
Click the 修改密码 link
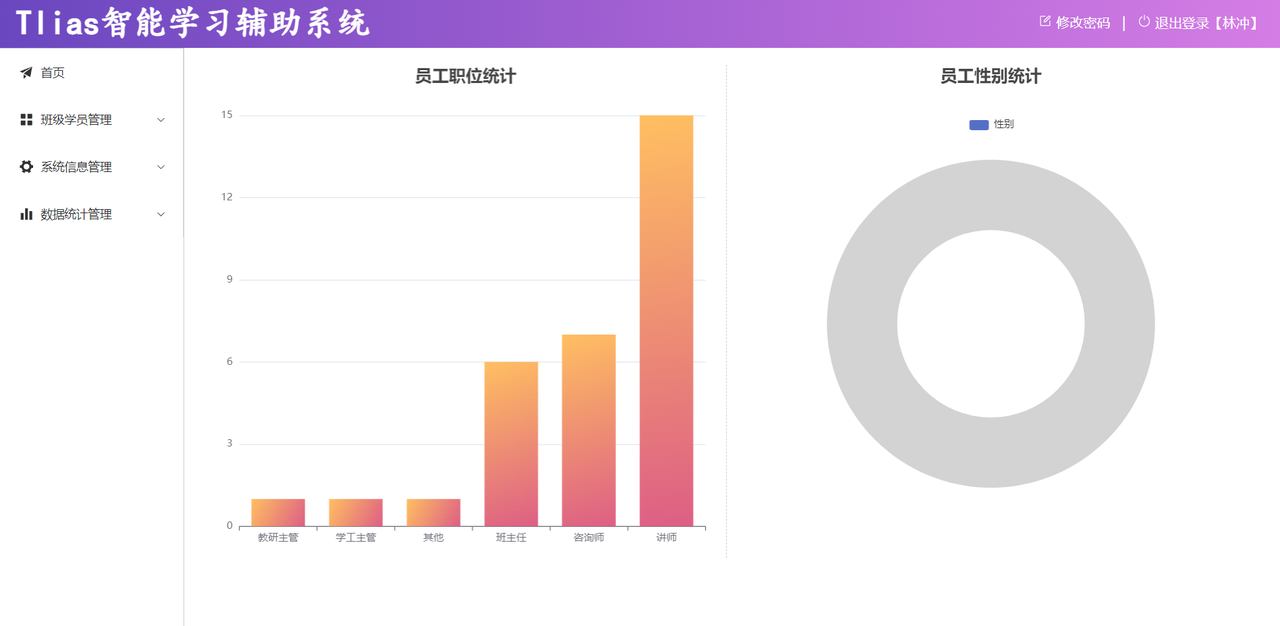tap(1083, 23)
